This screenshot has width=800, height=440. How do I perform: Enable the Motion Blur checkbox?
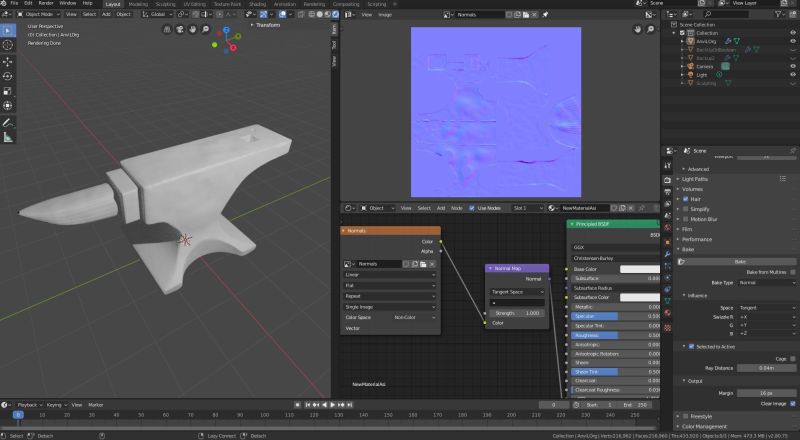[686, 219]
